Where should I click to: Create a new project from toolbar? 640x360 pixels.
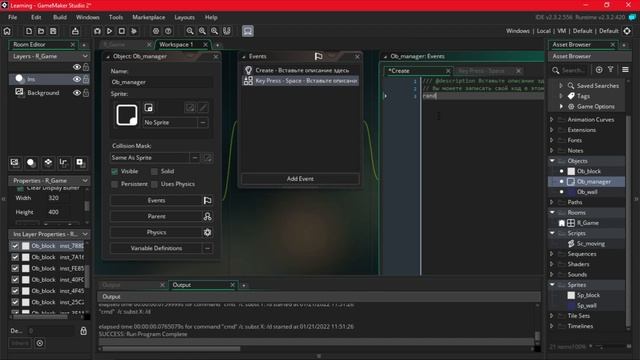29,31
